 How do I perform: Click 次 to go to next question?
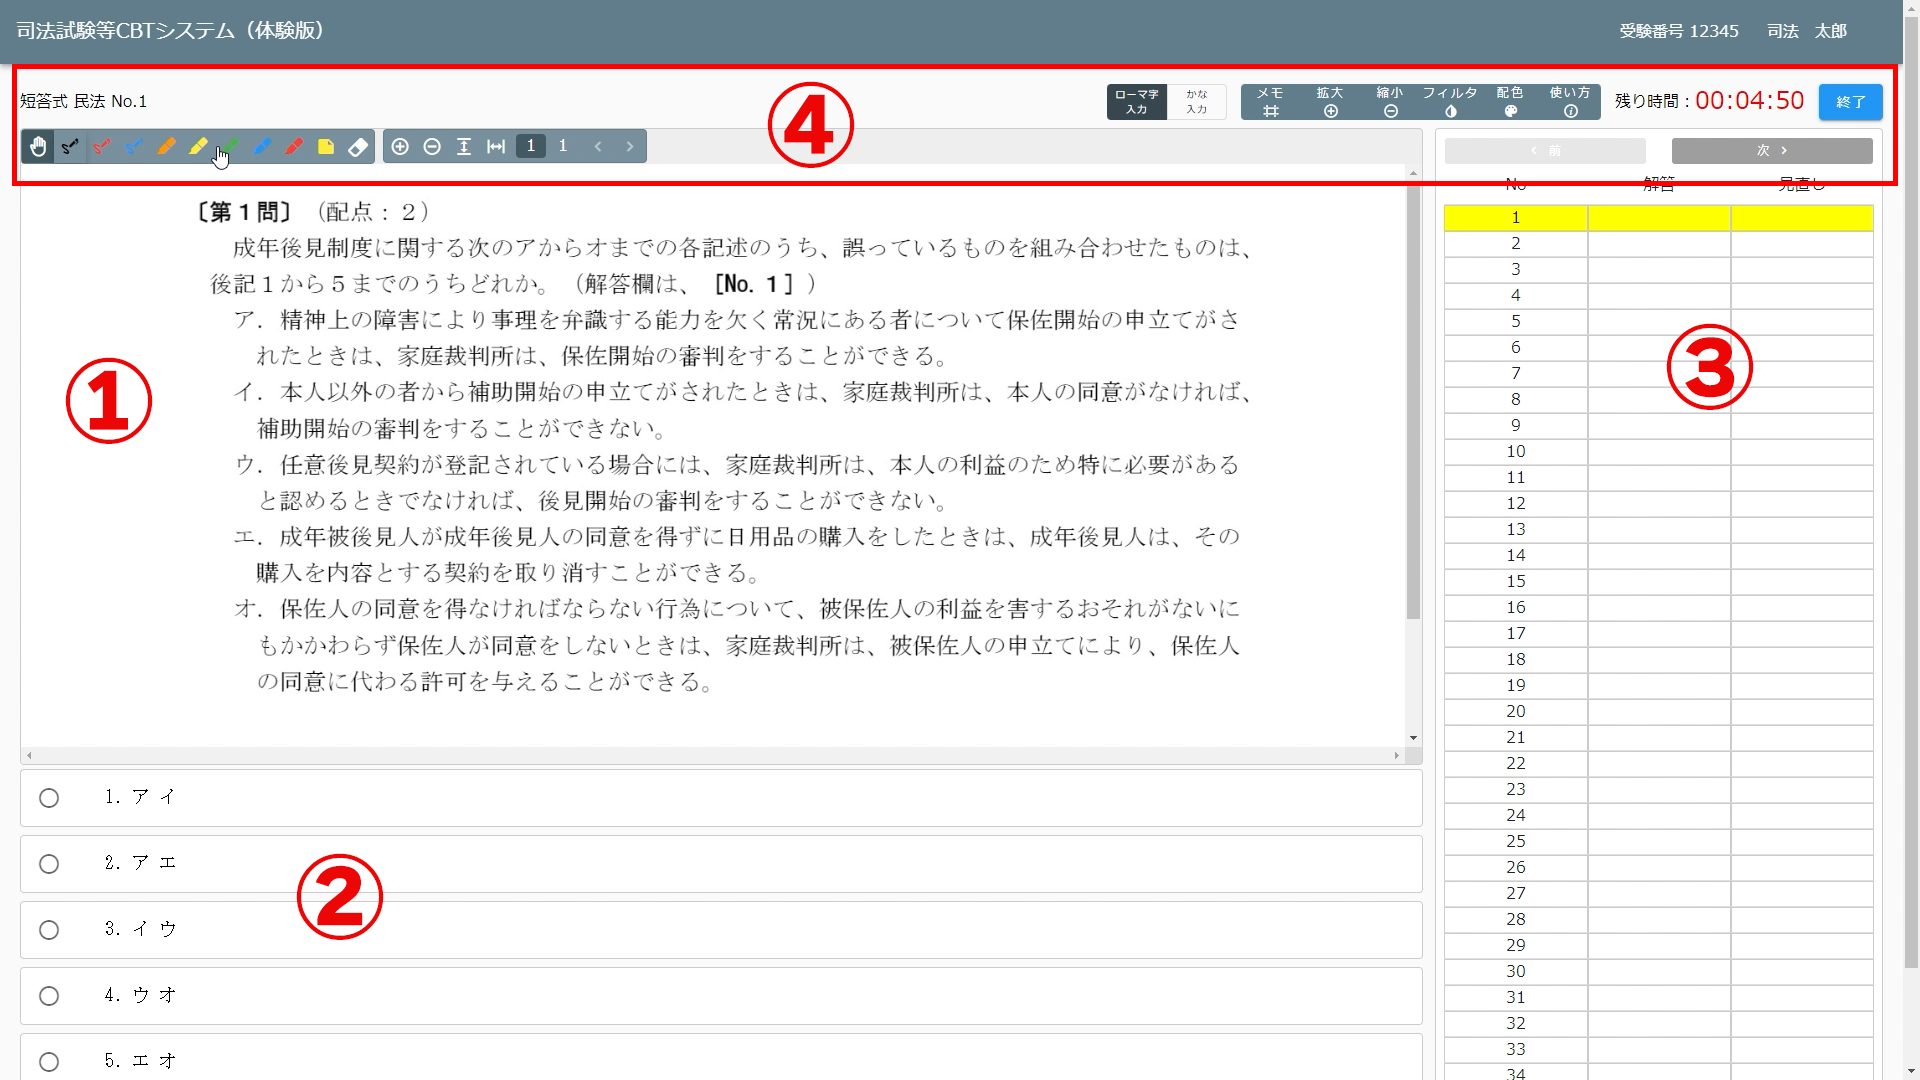point(1771,151)
